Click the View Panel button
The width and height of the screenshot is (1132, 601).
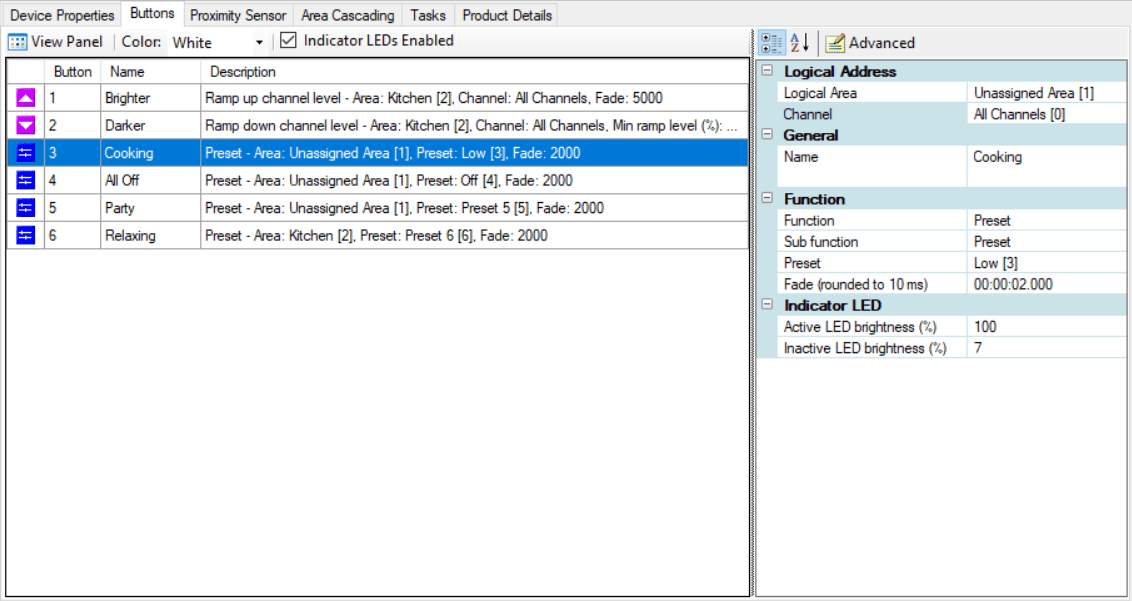point(55,41)
